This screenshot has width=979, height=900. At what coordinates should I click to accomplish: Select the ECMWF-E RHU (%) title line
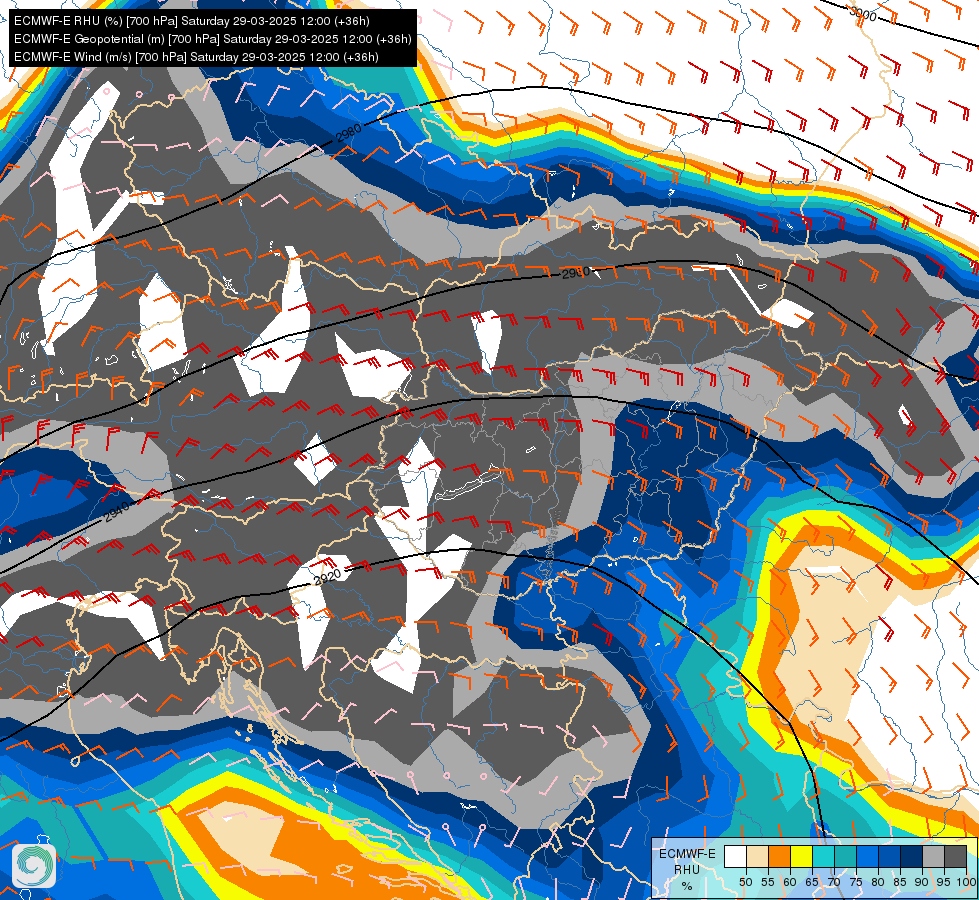tap(192, 21)
